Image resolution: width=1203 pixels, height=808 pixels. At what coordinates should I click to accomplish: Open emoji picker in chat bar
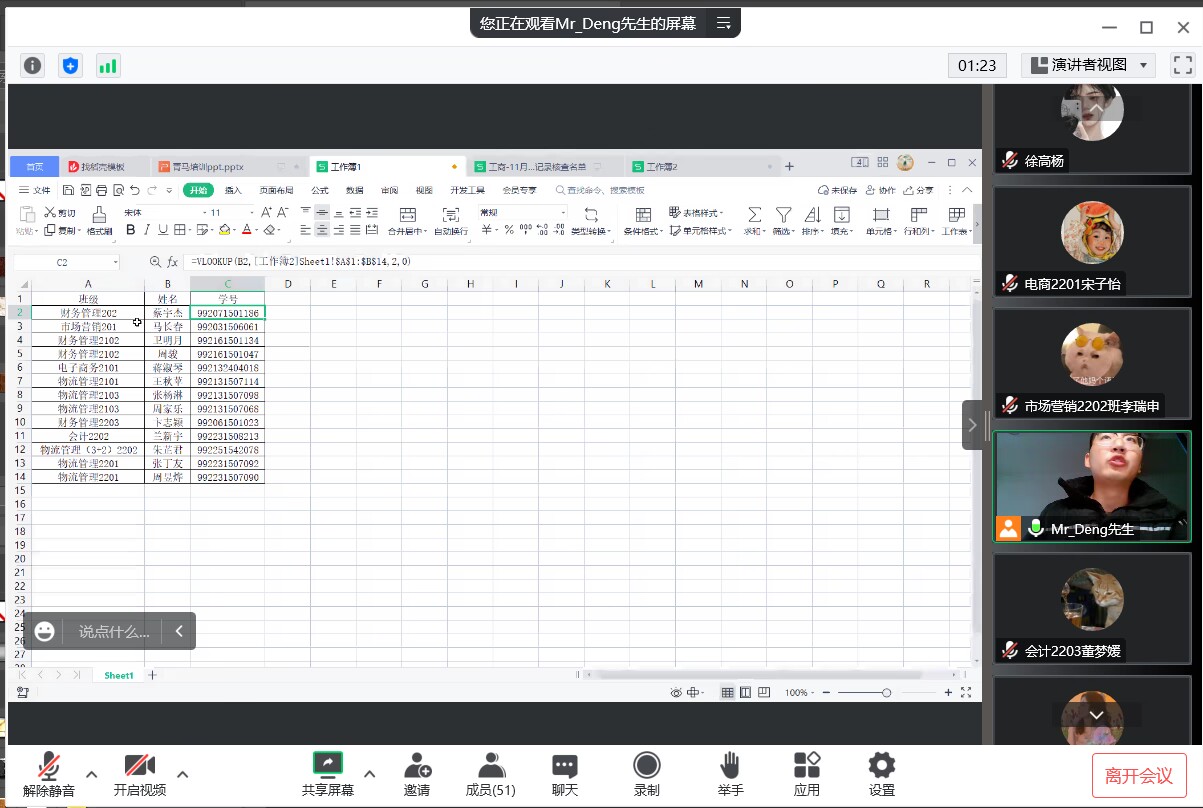44,632
